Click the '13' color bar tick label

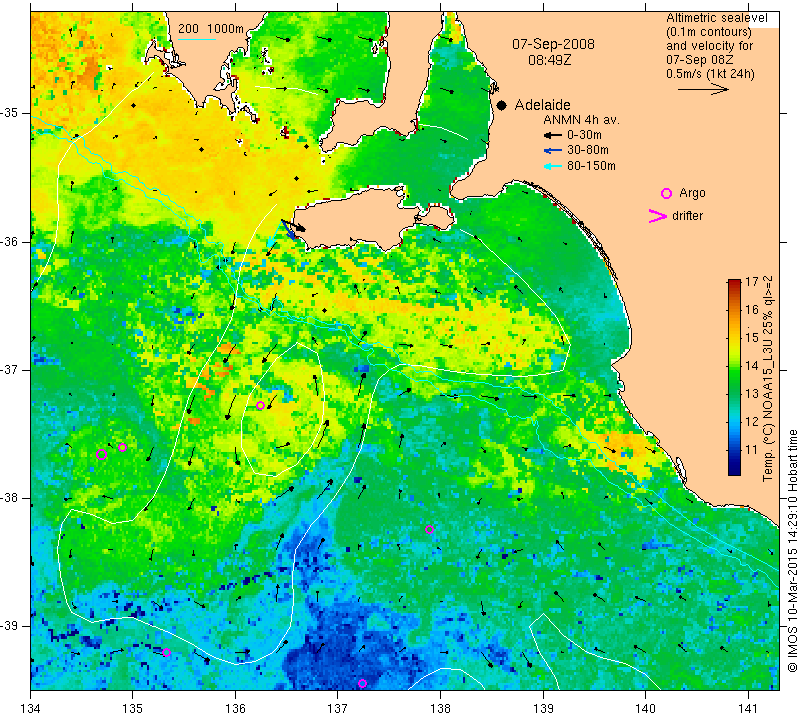point(752,393)
